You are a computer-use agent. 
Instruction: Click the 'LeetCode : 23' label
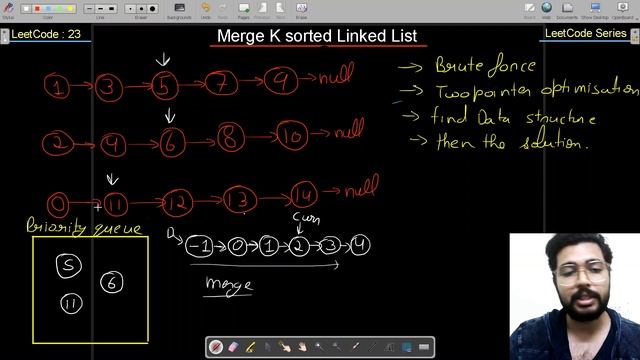(46, 34)
